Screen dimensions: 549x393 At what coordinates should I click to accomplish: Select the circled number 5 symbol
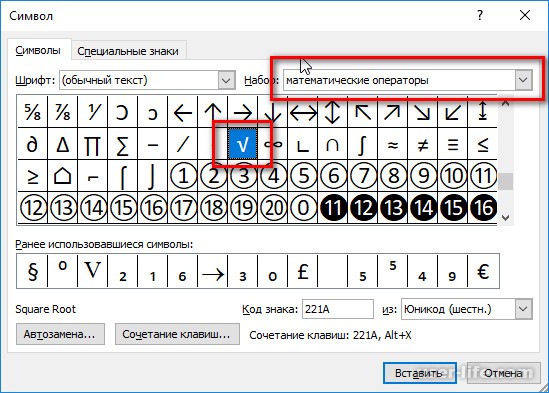point(303,176)
